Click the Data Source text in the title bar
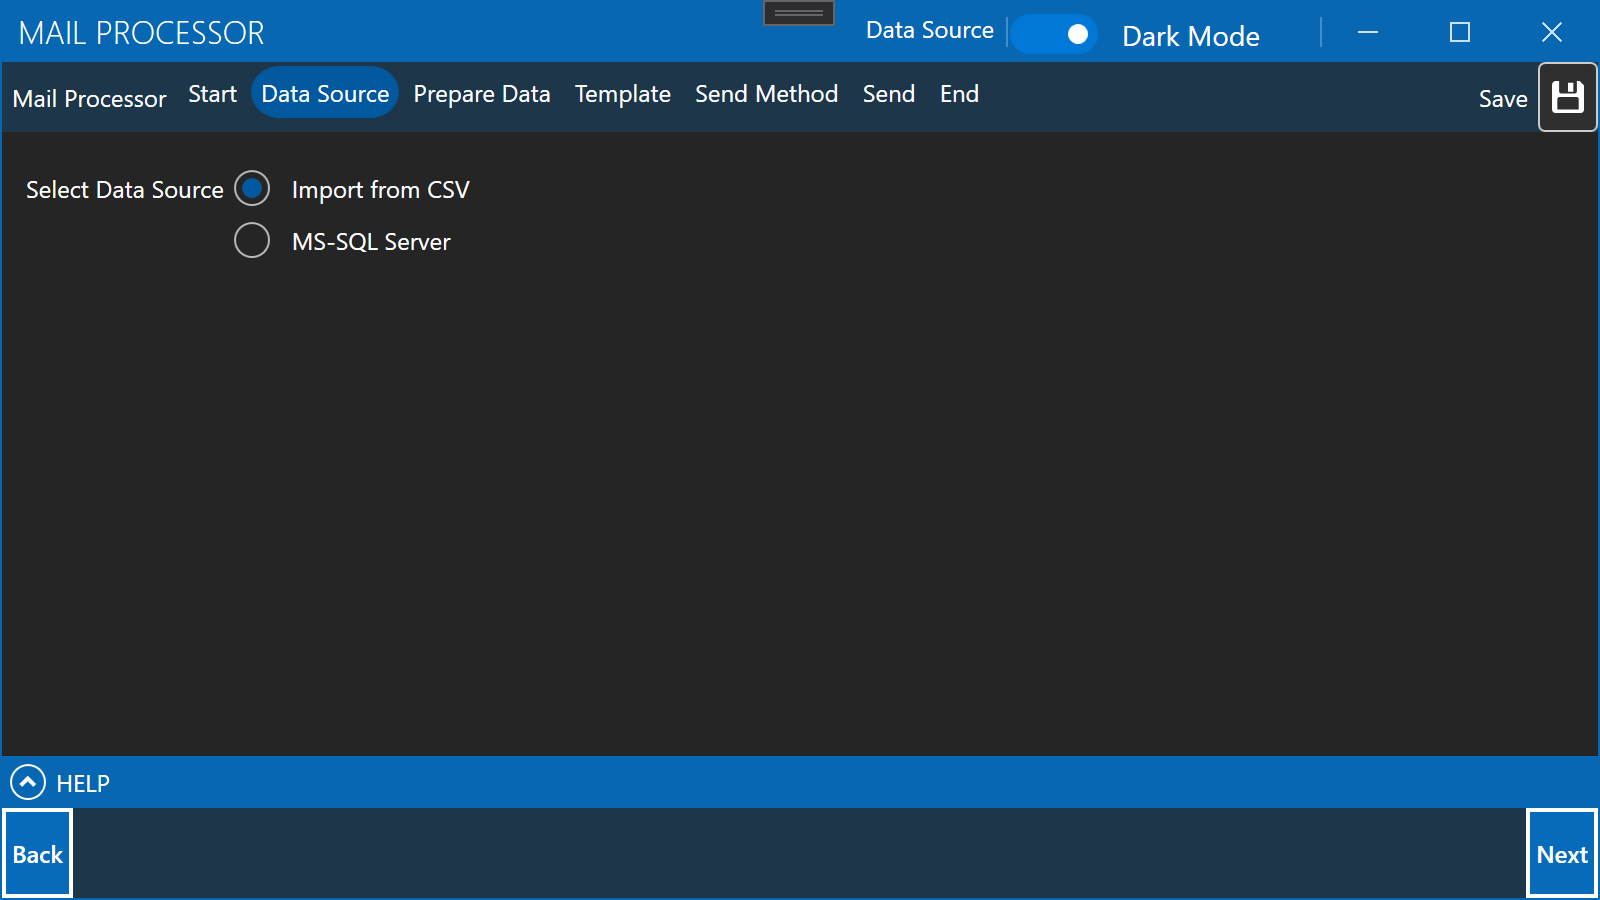Viewport: 1600px width, 900px height. (930, 30)
